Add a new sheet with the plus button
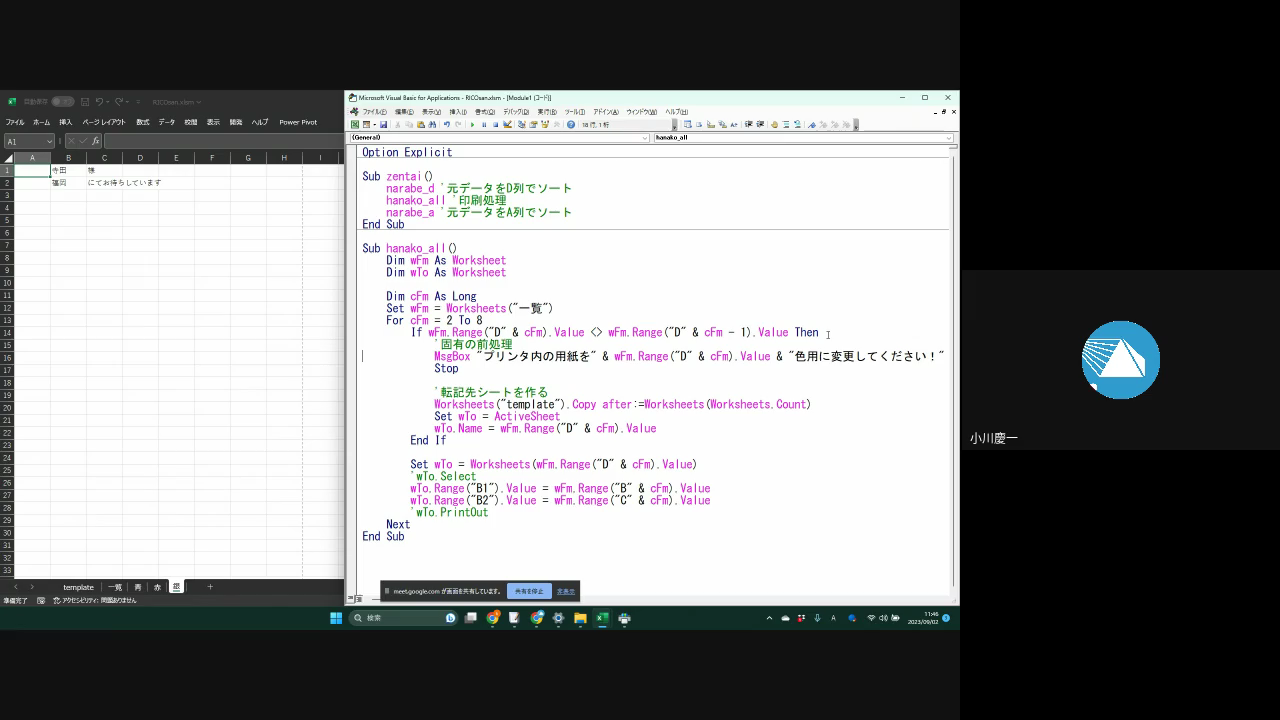Image resolution: width=1280 pixels, height=720 pixels. [210, 587]
